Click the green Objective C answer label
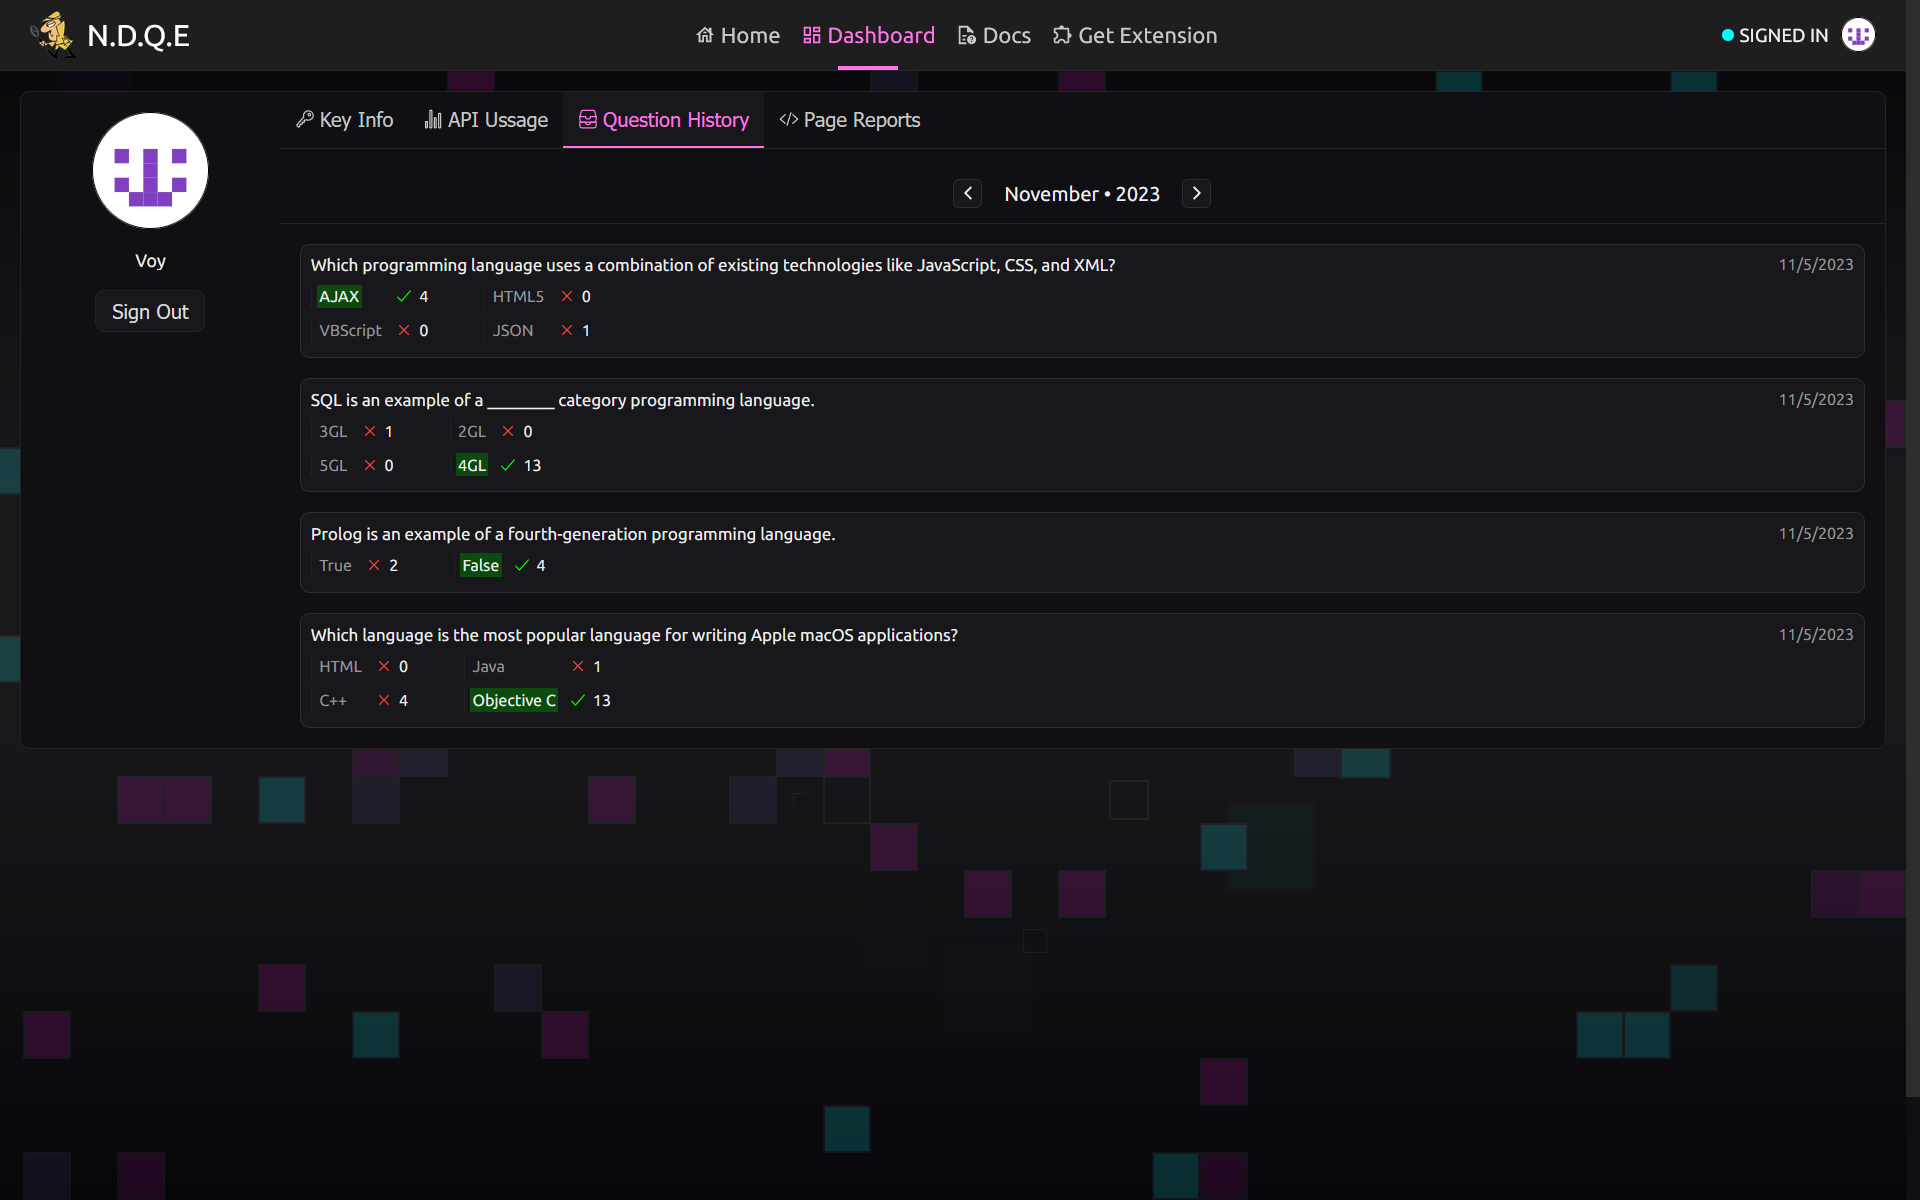 tap(514, 701)
